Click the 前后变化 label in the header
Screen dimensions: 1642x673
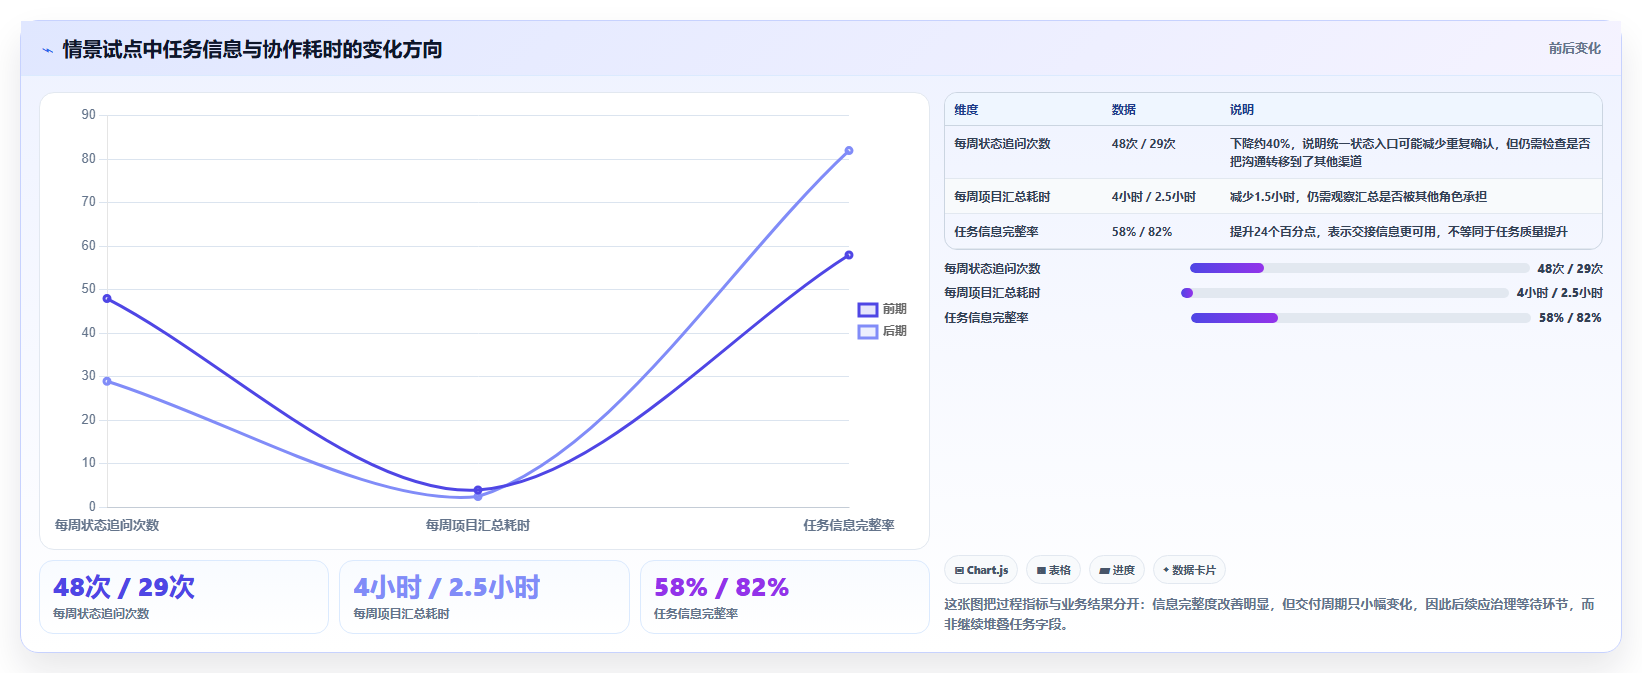pos(1574,48)
